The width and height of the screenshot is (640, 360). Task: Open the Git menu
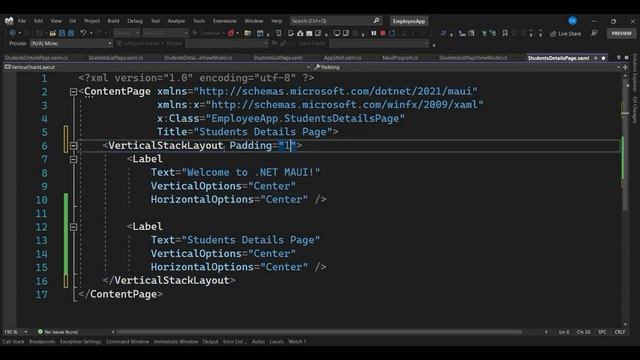click(x=73, y=21)
